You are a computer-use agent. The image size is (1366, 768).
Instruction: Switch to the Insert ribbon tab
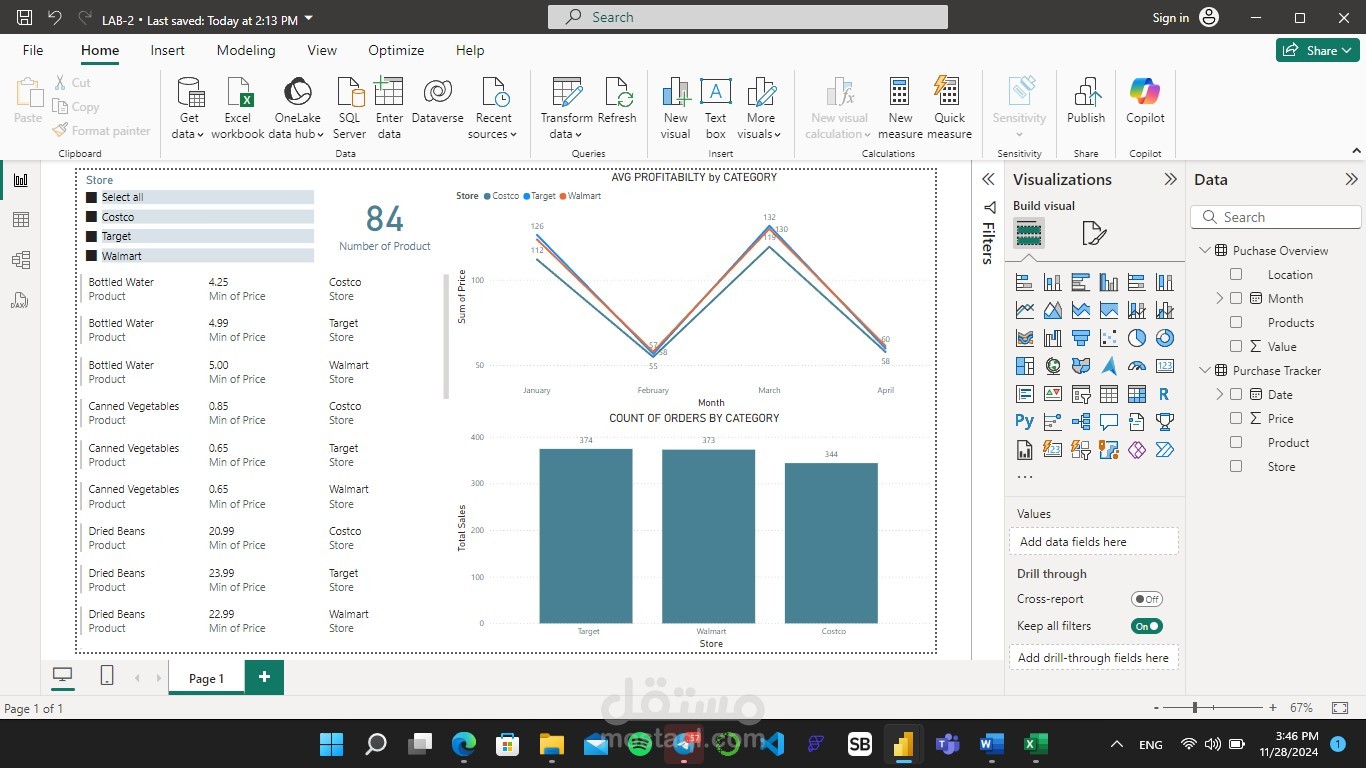(167, 50)
